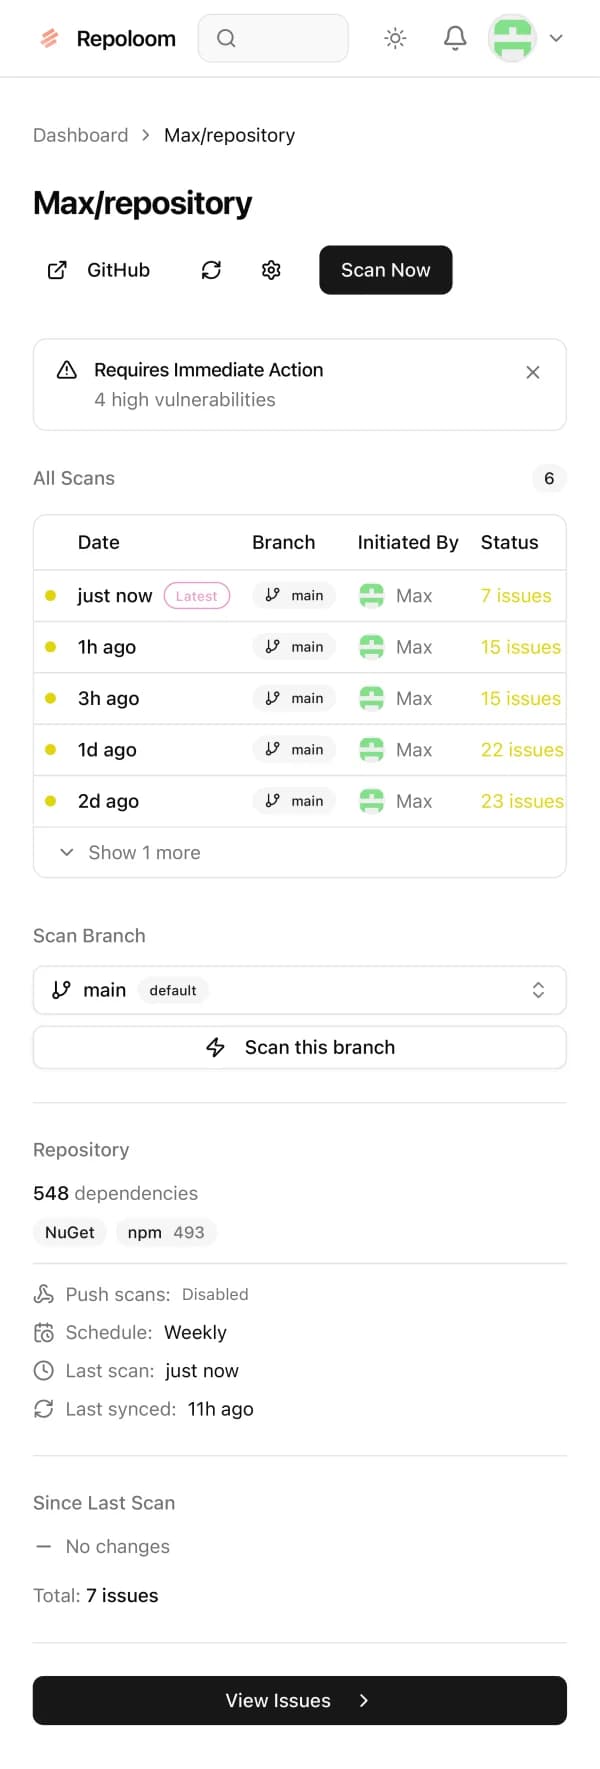Click main branch tag in just now row

tap(294, 595)
